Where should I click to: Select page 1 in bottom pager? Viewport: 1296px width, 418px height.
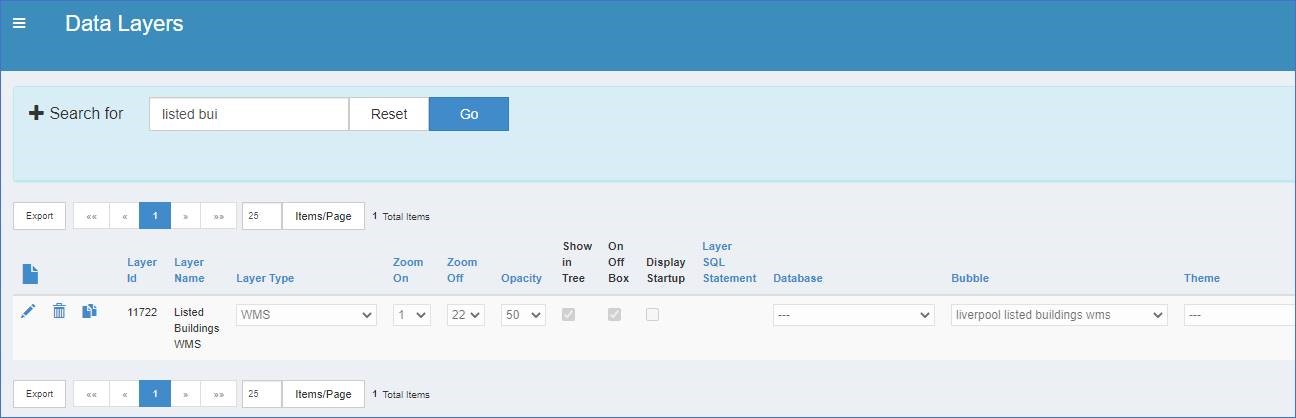pos(155,394)
